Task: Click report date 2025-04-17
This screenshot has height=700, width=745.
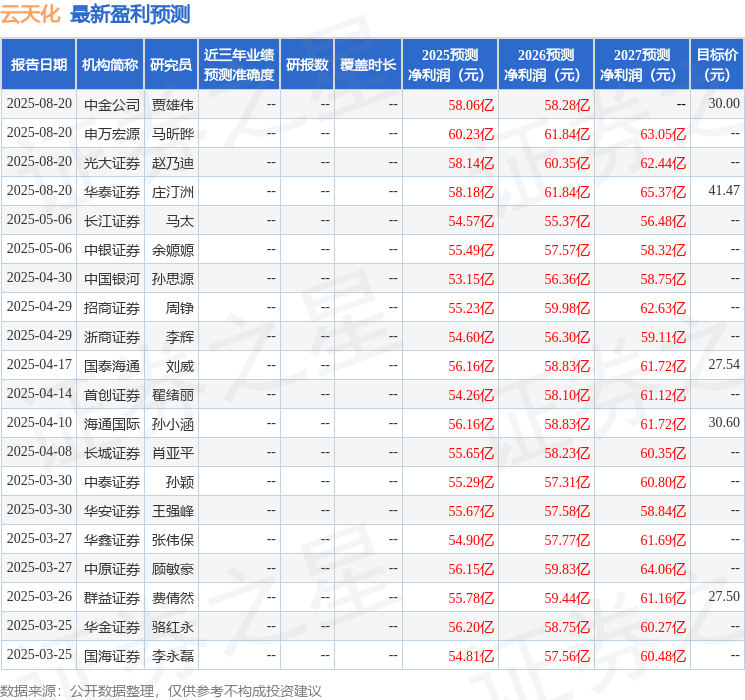Action: click(x=39, y=364)
